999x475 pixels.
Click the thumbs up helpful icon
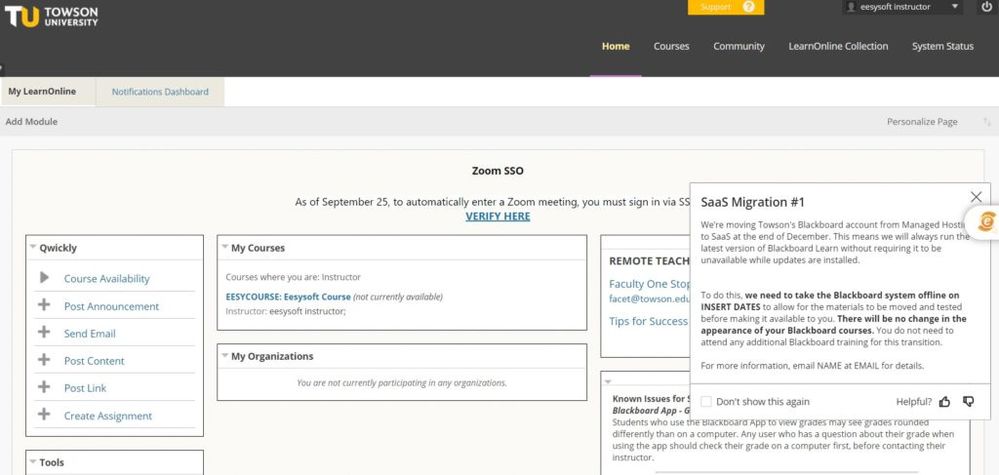pos(945,402)
